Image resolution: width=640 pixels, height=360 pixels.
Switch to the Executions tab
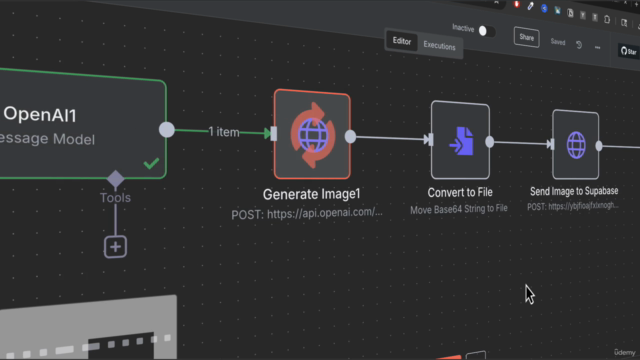point(439,46)
